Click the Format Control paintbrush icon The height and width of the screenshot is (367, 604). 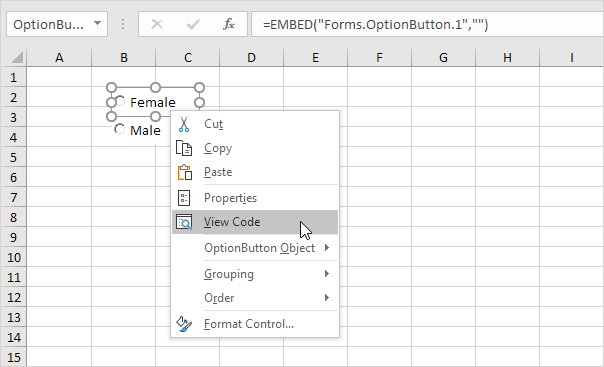coord(184,324)
